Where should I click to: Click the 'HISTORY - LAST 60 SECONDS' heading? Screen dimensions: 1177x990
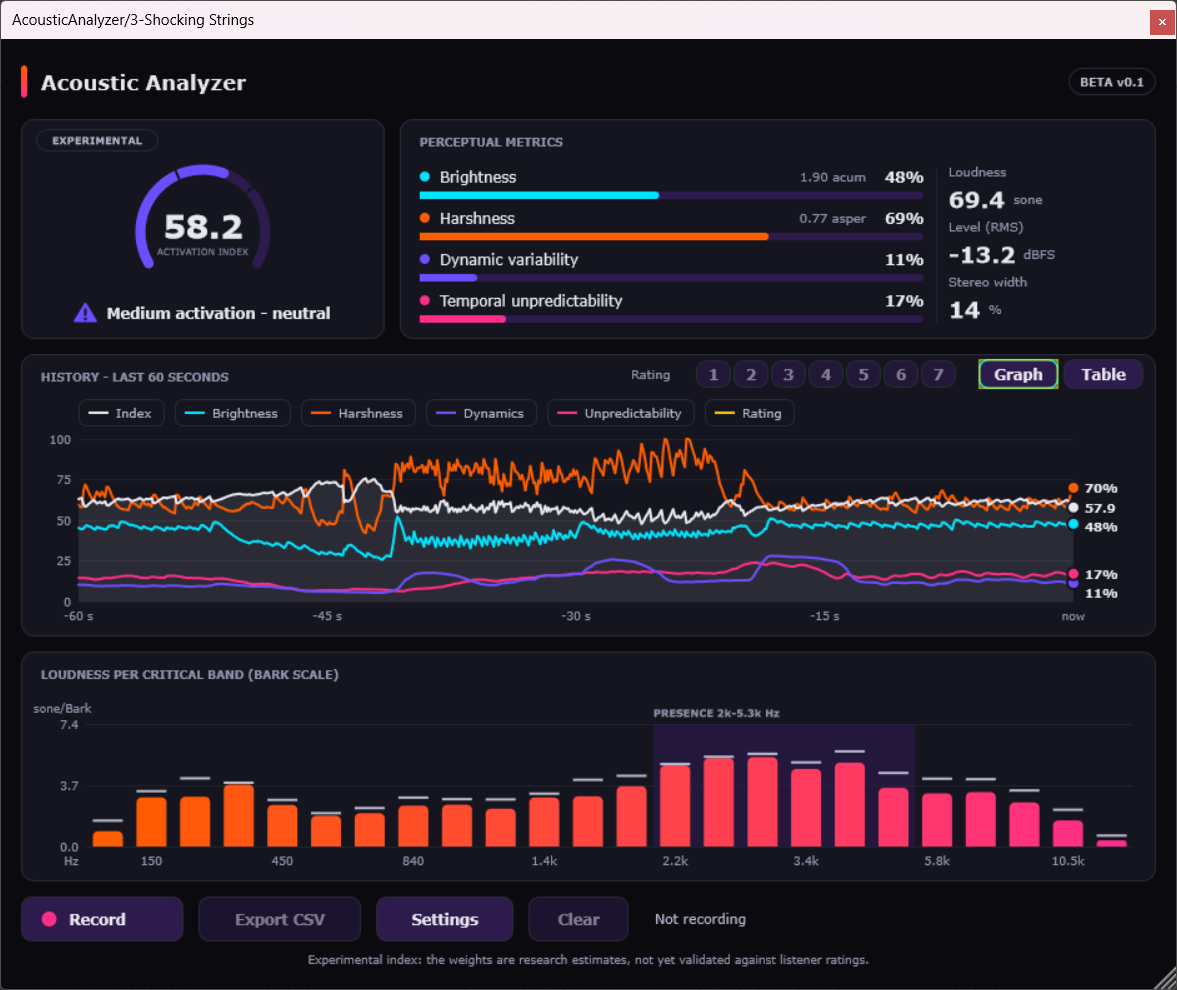click(134, 377)
